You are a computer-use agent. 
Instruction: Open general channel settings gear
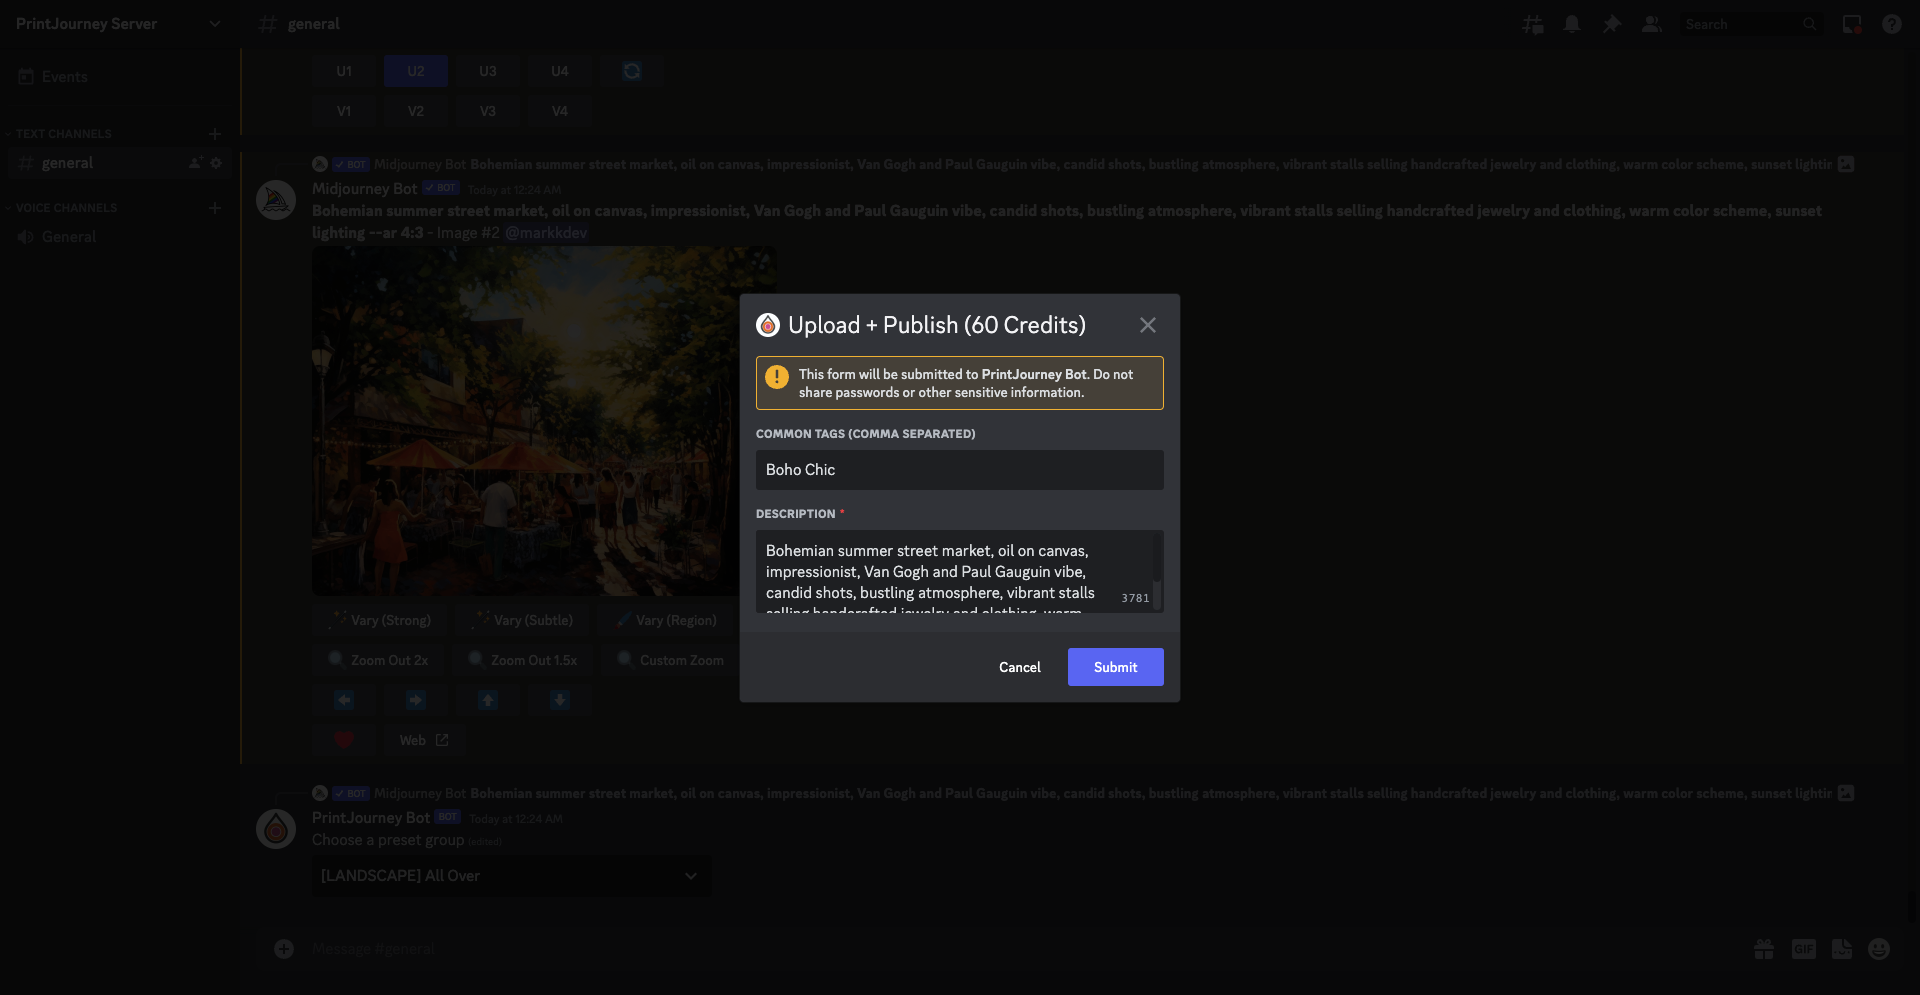(x=216, y=163)
